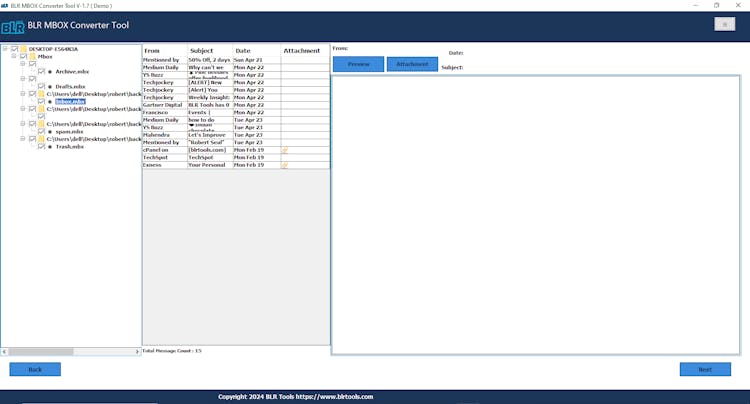Click the 'Total Message Count : 15' label
Viewport: 750px width, 404px height.
(172, 351)
